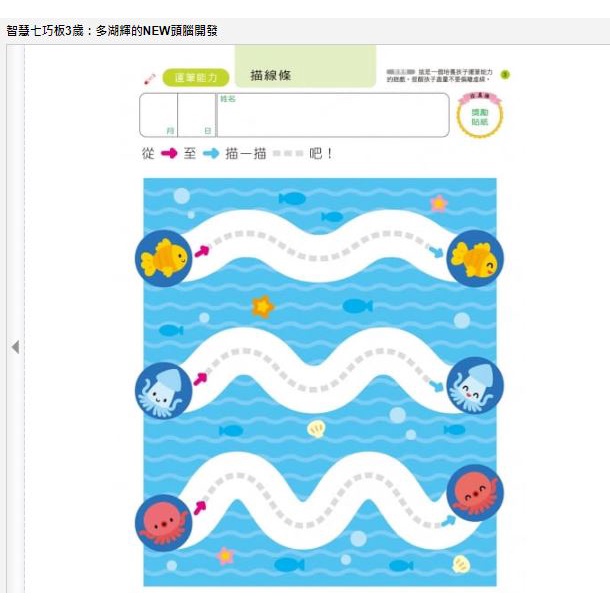Click the 獎勵貼紙 reward sticker circle

pos(480,115)
